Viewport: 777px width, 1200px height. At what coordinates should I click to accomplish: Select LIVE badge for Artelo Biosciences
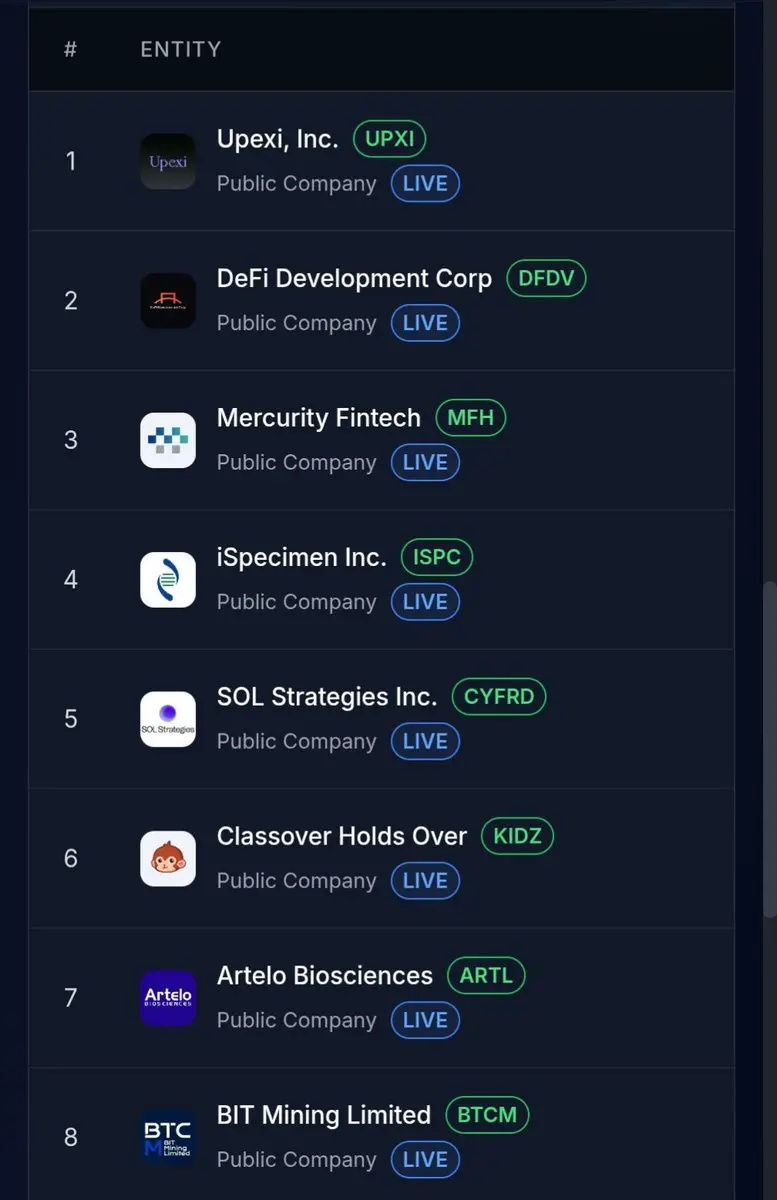pyautogui.click(x=425, y=1020)
